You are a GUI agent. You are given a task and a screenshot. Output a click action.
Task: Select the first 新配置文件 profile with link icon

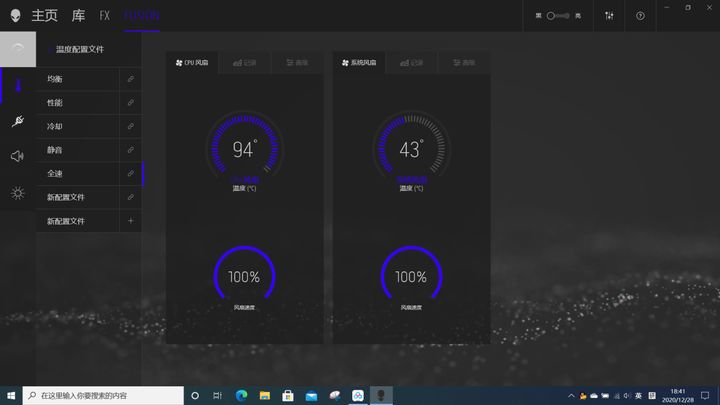[x=77, y=197]
